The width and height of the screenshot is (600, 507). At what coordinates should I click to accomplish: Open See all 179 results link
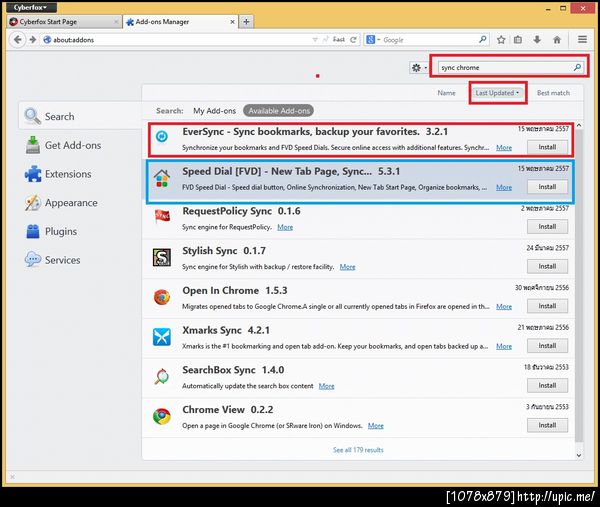pyautogui.click(x=358, y=450)
